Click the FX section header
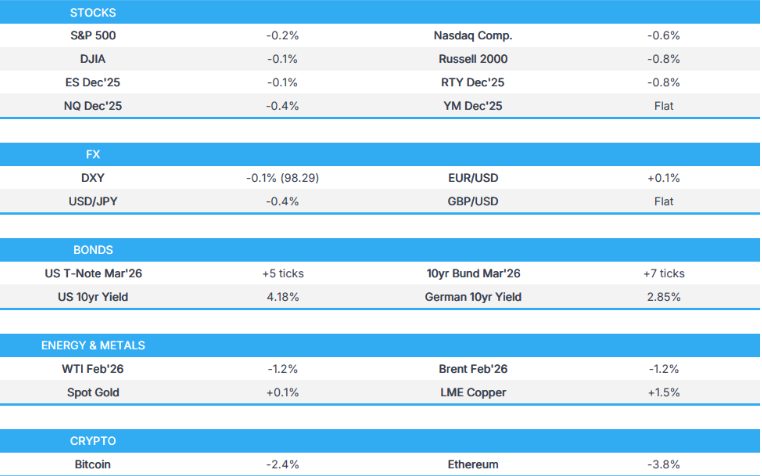Screen dimensions: 762x476 [93, 155]
